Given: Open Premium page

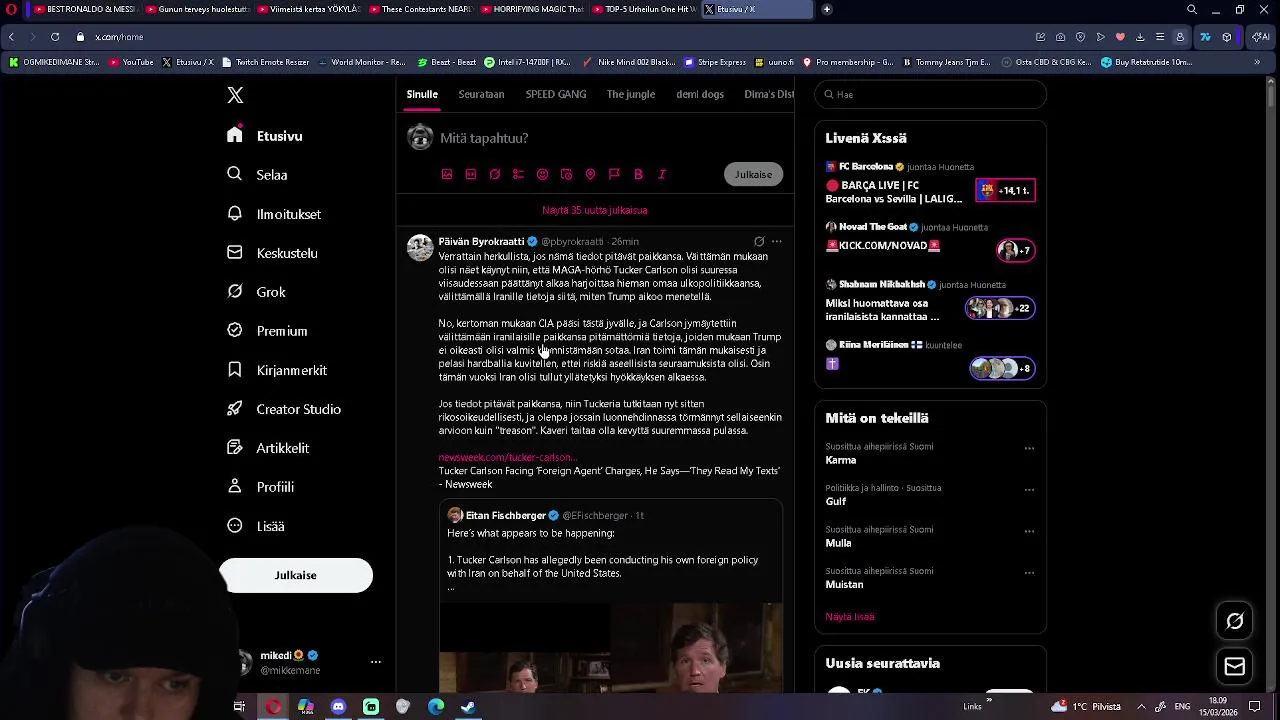Looking at the screenshot, I should point(267,331).
